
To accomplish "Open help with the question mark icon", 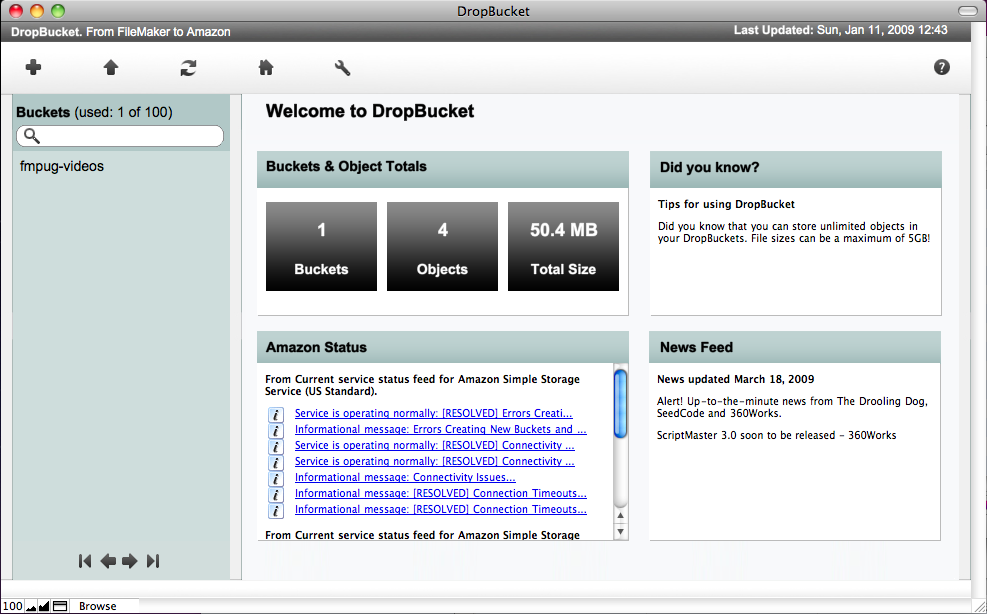I will click(x=942, y=67).
